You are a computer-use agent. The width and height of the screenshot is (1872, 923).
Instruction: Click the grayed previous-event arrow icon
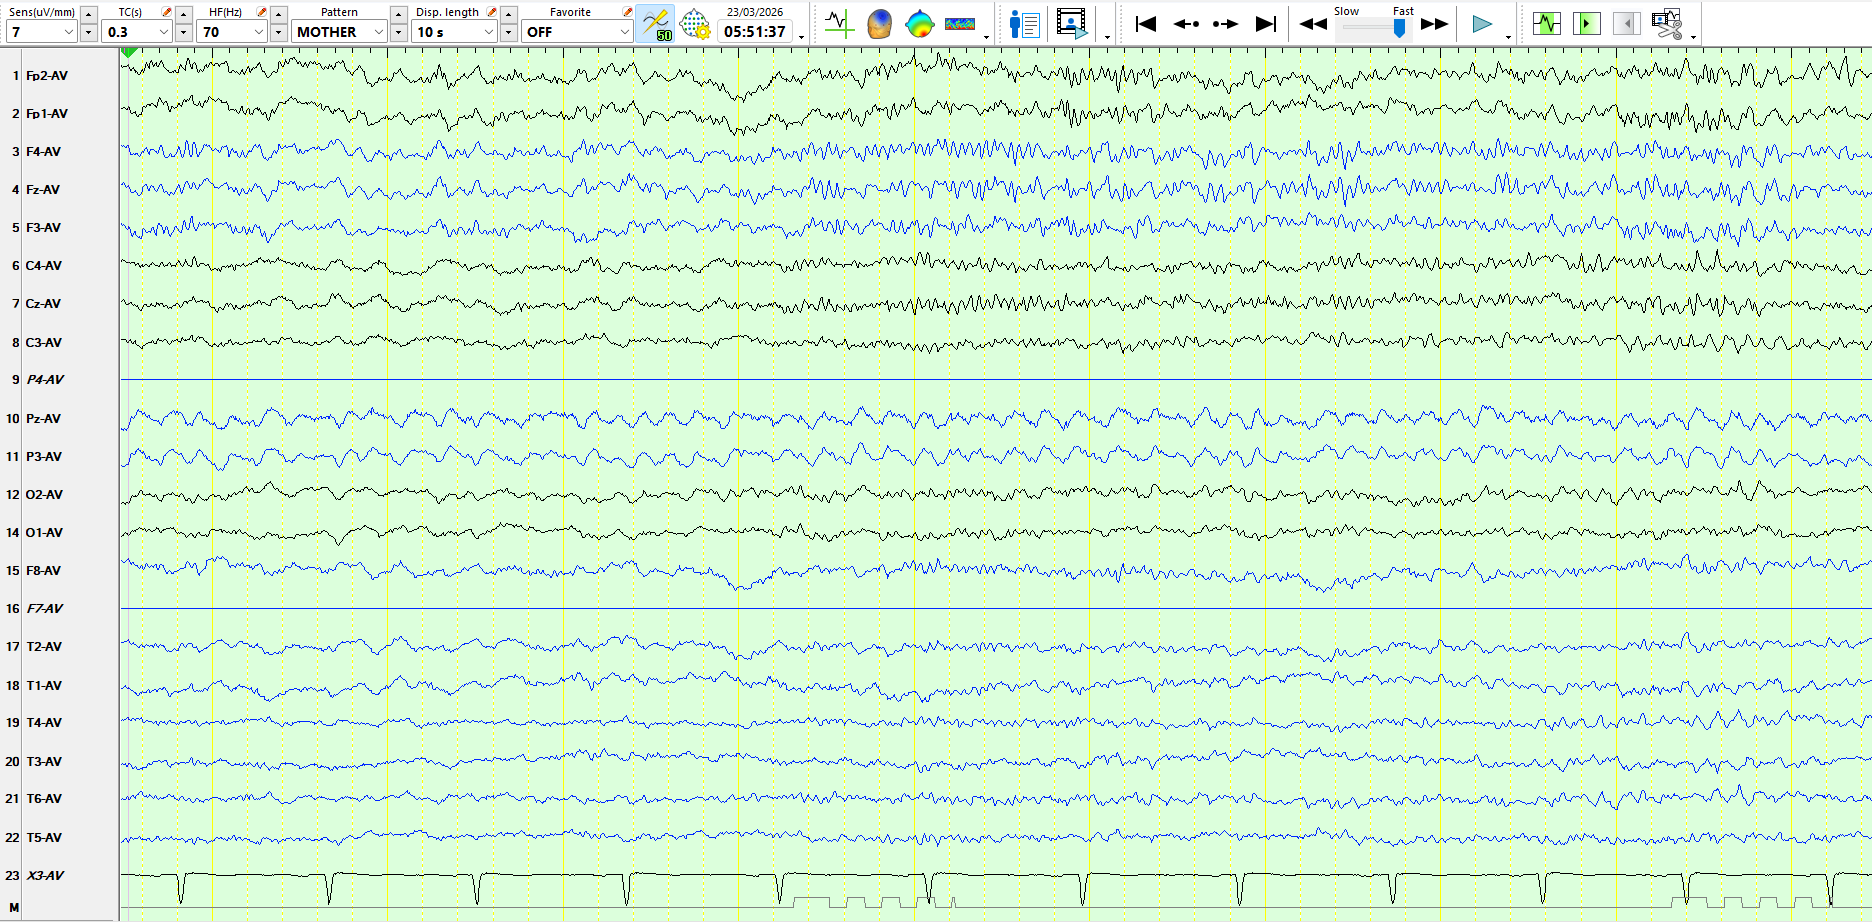pos(1626,23)
